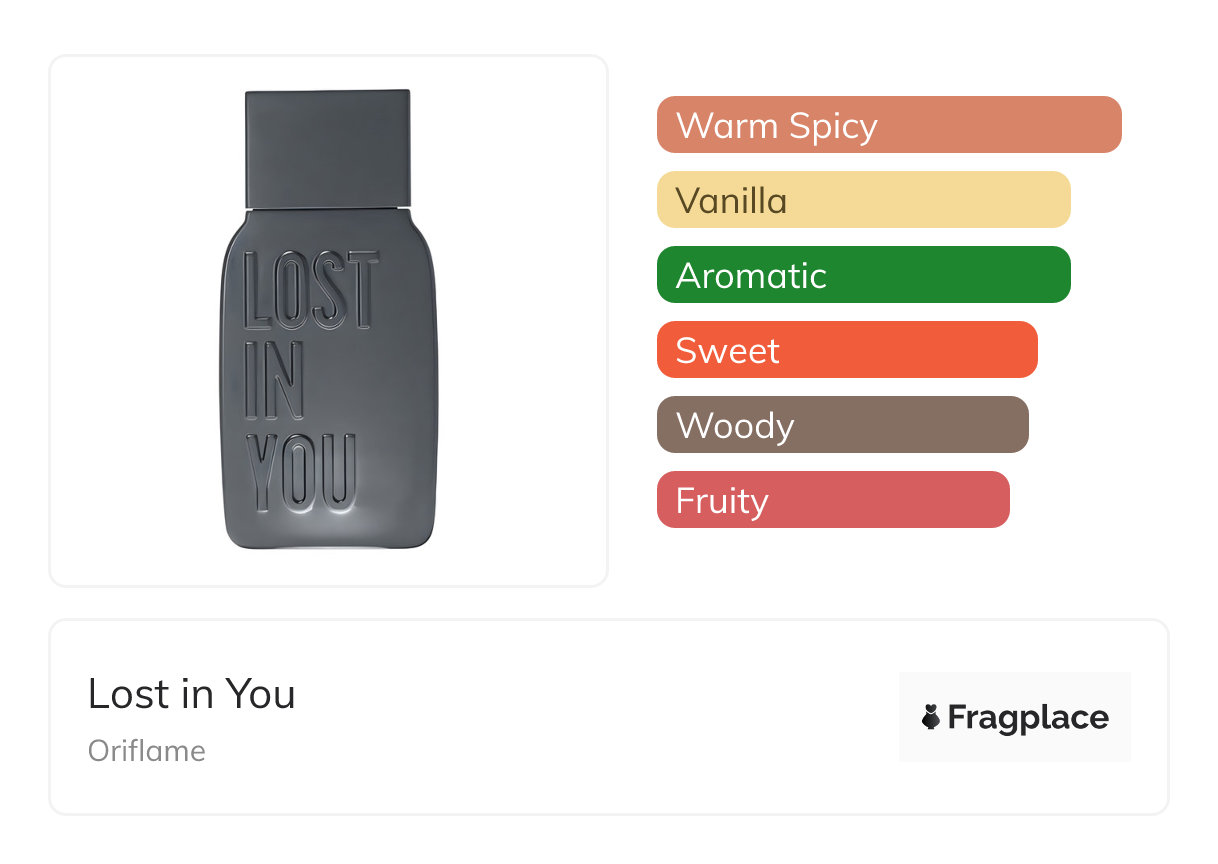The image size is (1218, 864).
Task: Click the embossed YOU word on the bottle
Action: (x=300, y=472)
